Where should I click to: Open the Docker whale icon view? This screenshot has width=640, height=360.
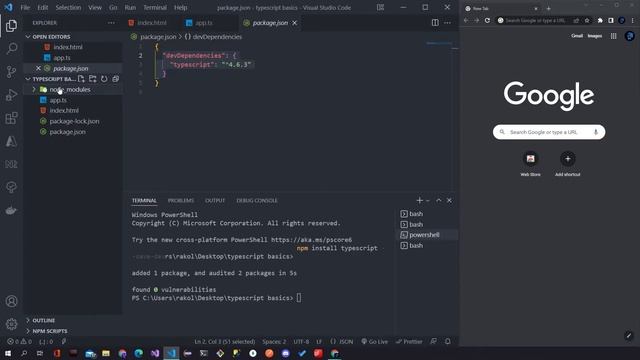coord(11,210)
